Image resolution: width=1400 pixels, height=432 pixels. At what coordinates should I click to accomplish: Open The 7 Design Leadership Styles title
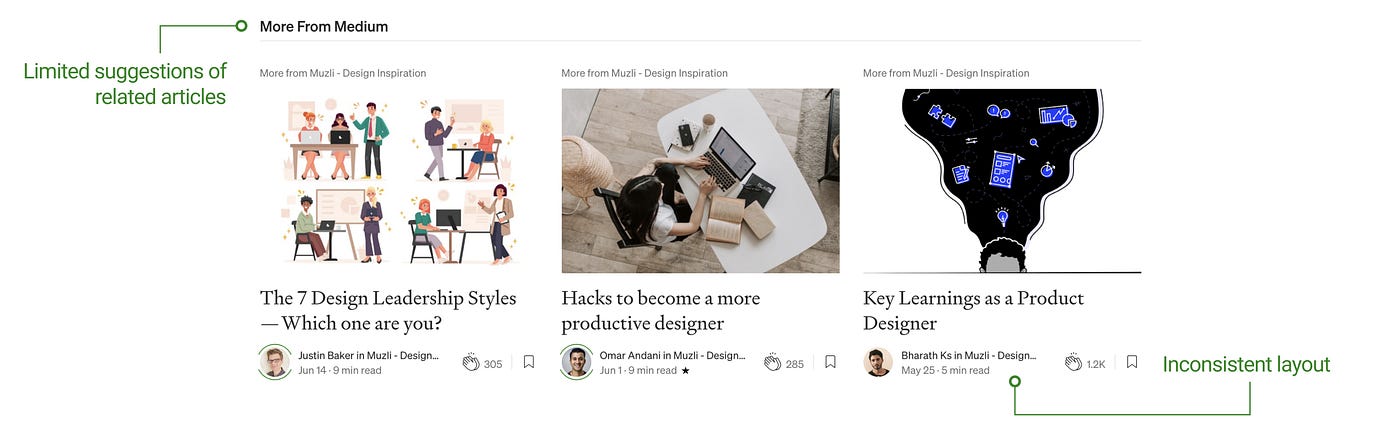coord(388,310)
